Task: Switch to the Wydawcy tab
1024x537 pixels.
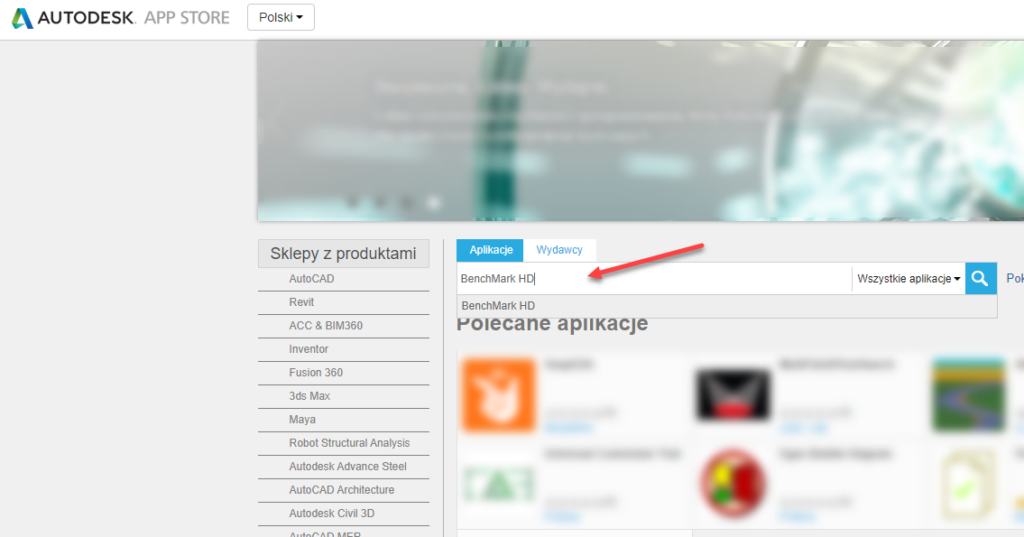Action: click(x=559, y=249)
